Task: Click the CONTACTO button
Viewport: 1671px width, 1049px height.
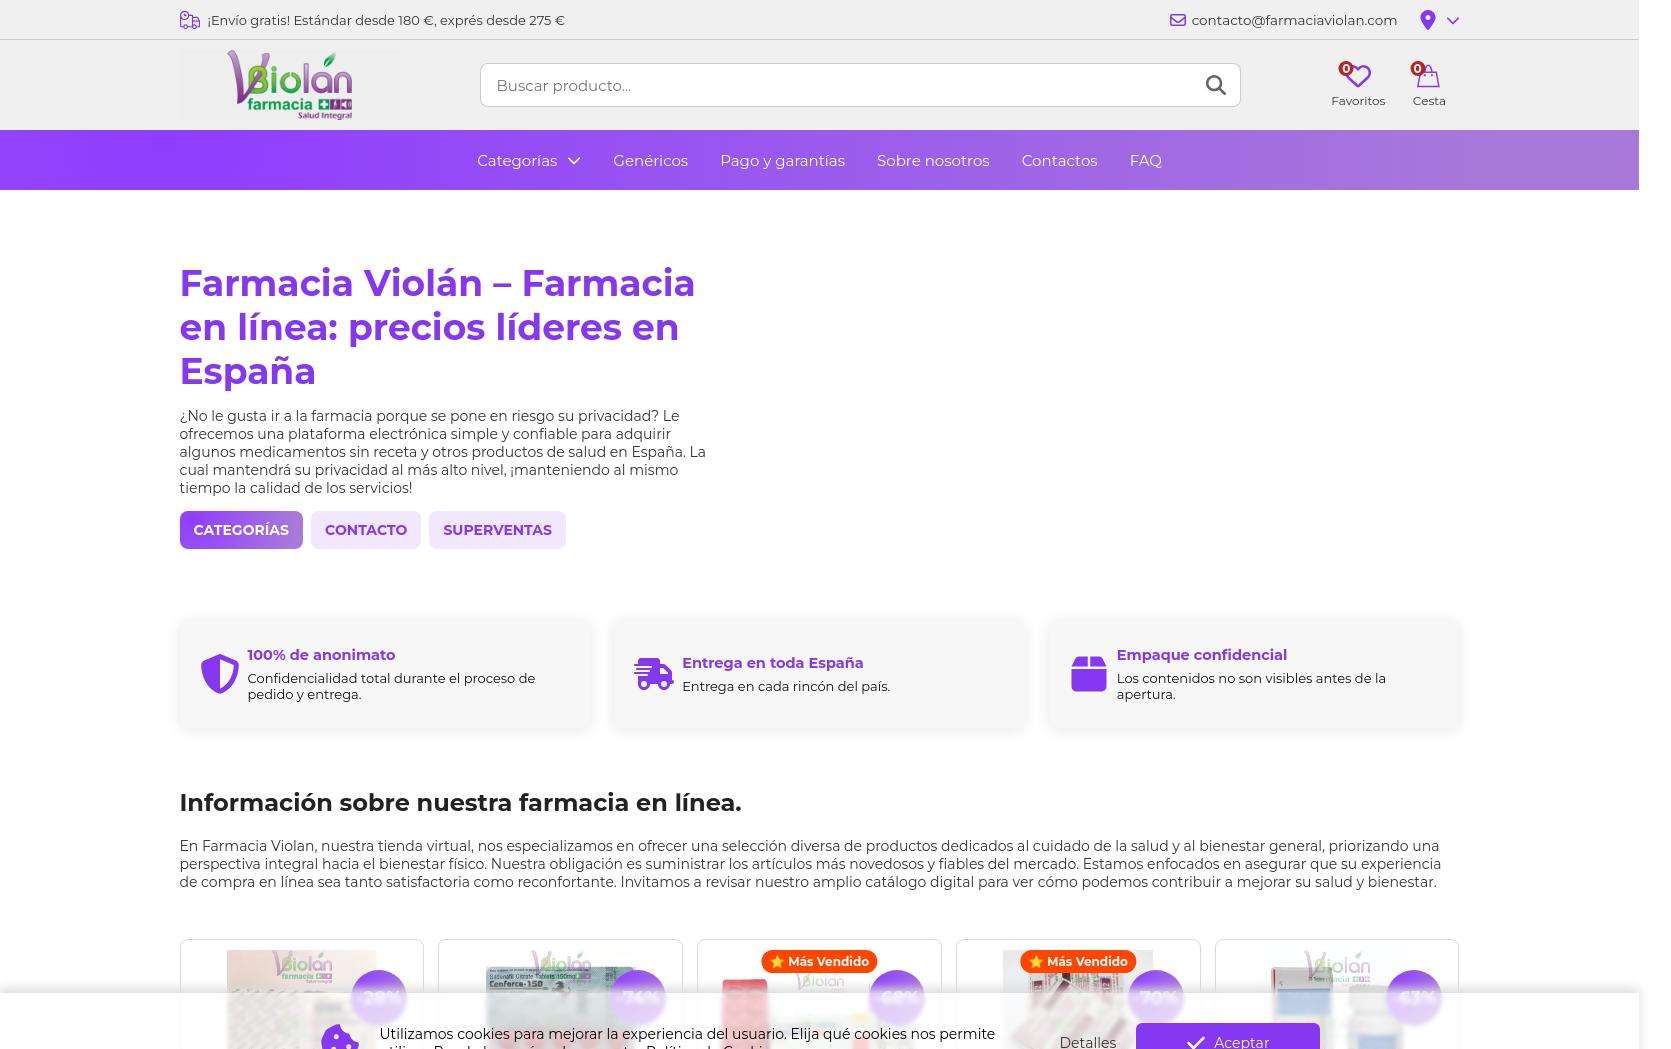Action: coord(366,530)
